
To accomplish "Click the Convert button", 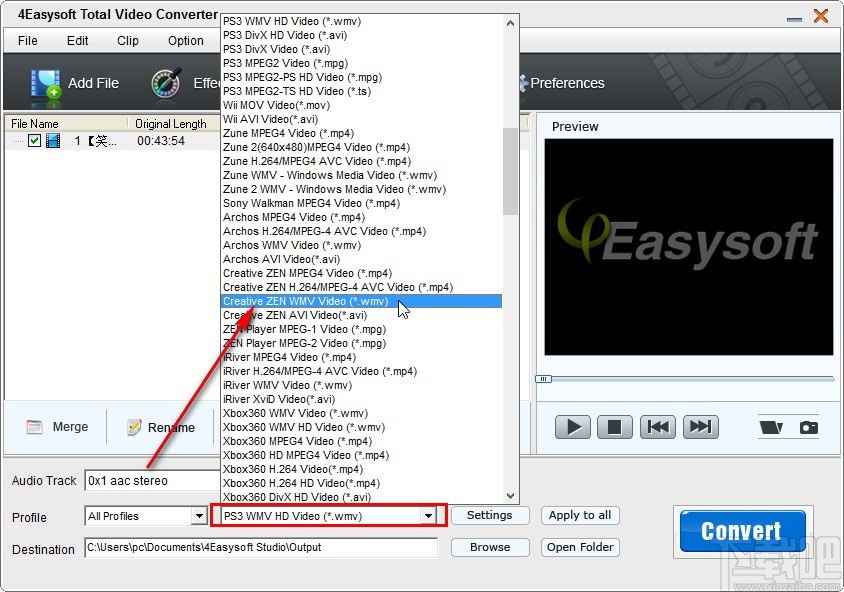I will 741,530.
